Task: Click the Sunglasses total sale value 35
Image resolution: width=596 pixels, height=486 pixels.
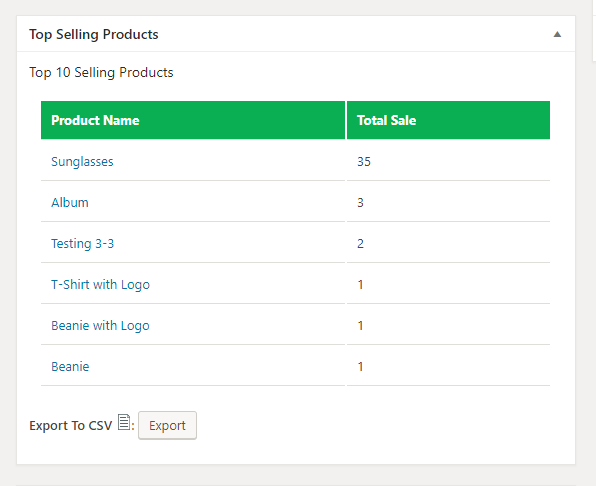Action: [x=364, y=161]
